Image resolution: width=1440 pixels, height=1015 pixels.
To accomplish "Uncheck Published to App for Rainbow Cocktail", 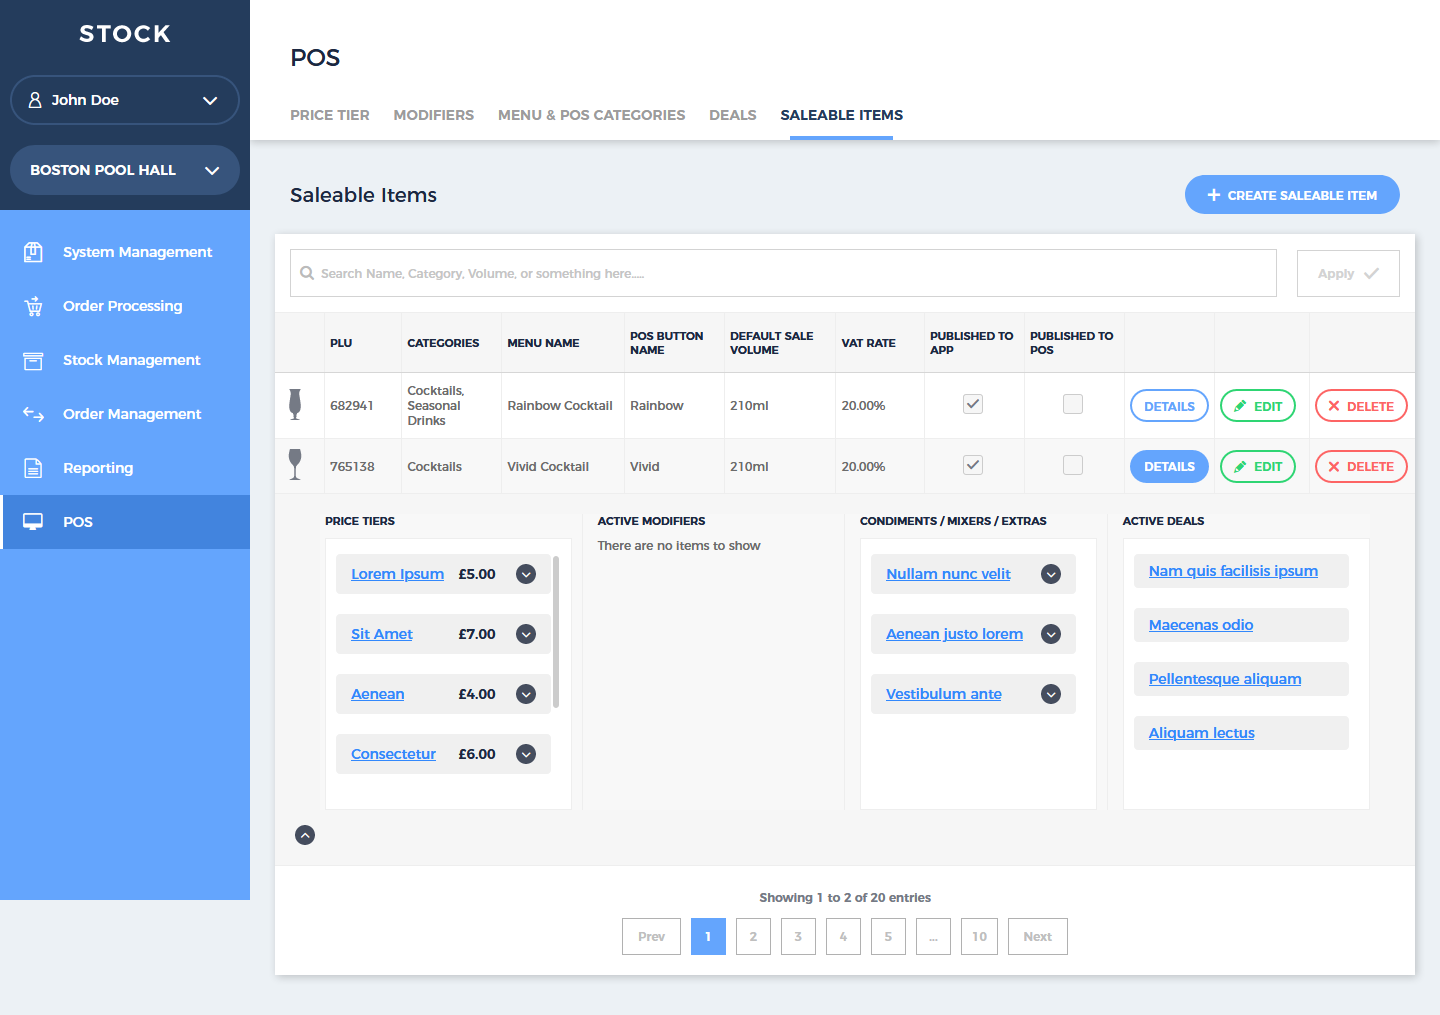I will [x=972, y=403].
